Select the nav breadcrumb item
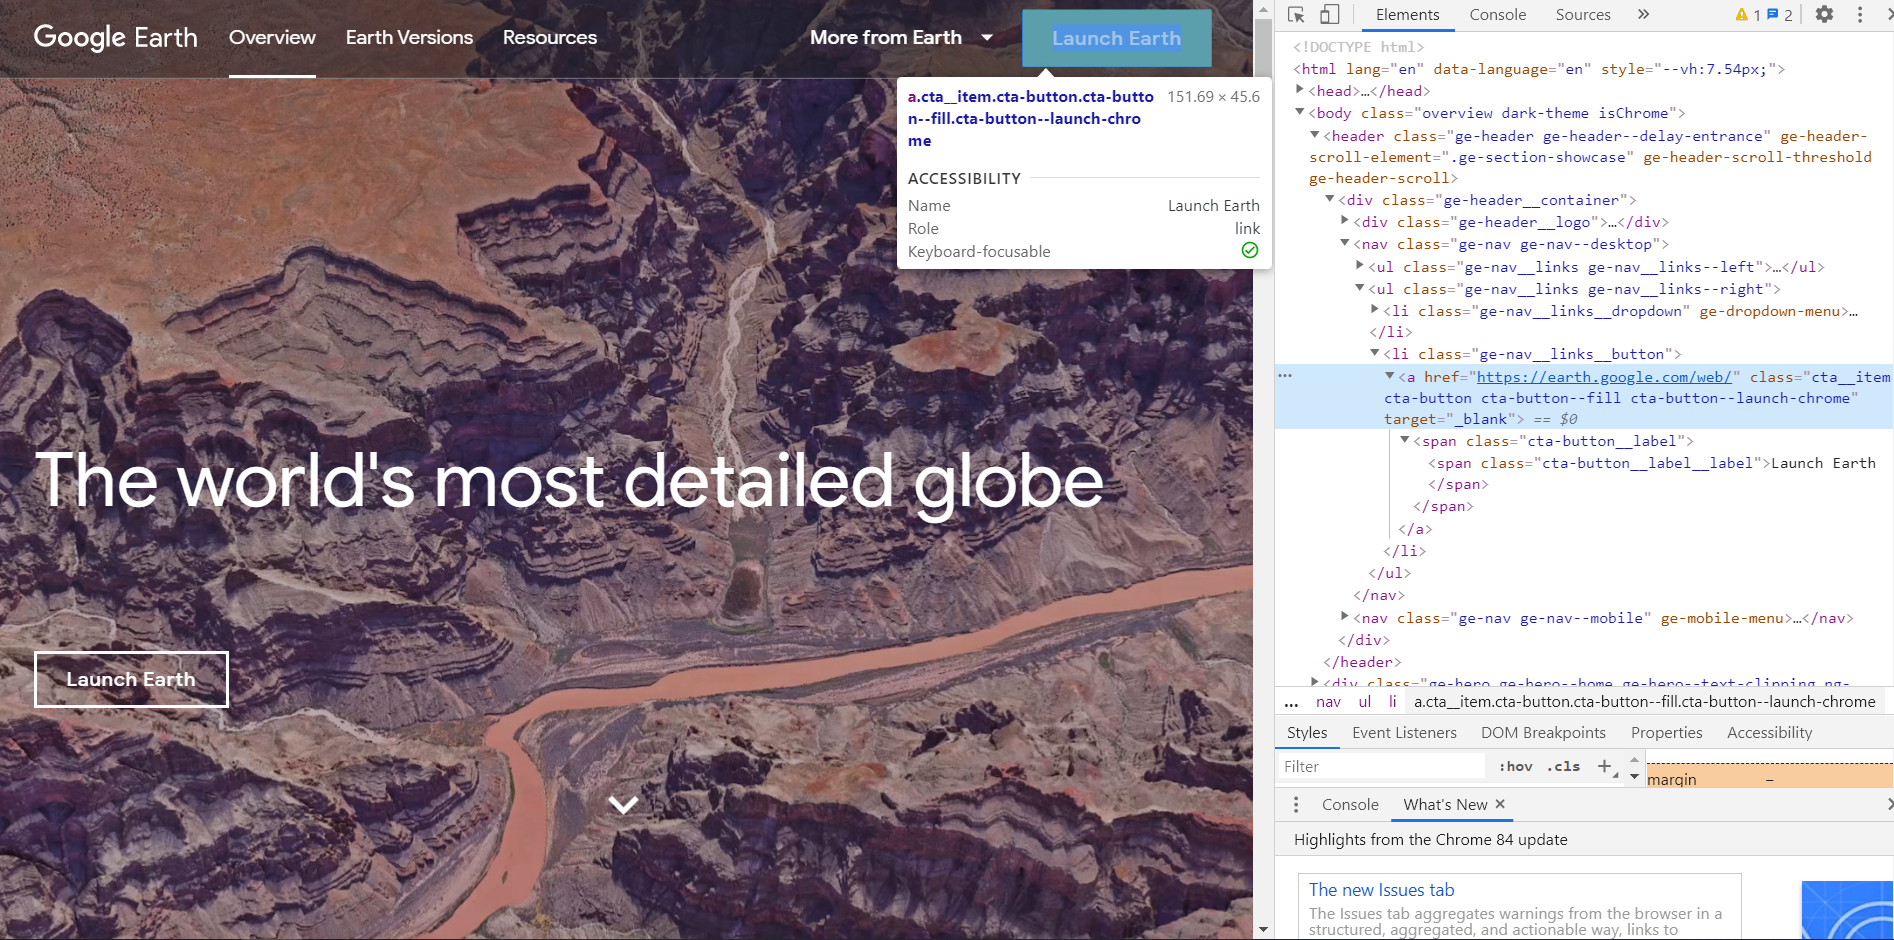Screen dimensions: 1894x940 (x=1328, y=702)
